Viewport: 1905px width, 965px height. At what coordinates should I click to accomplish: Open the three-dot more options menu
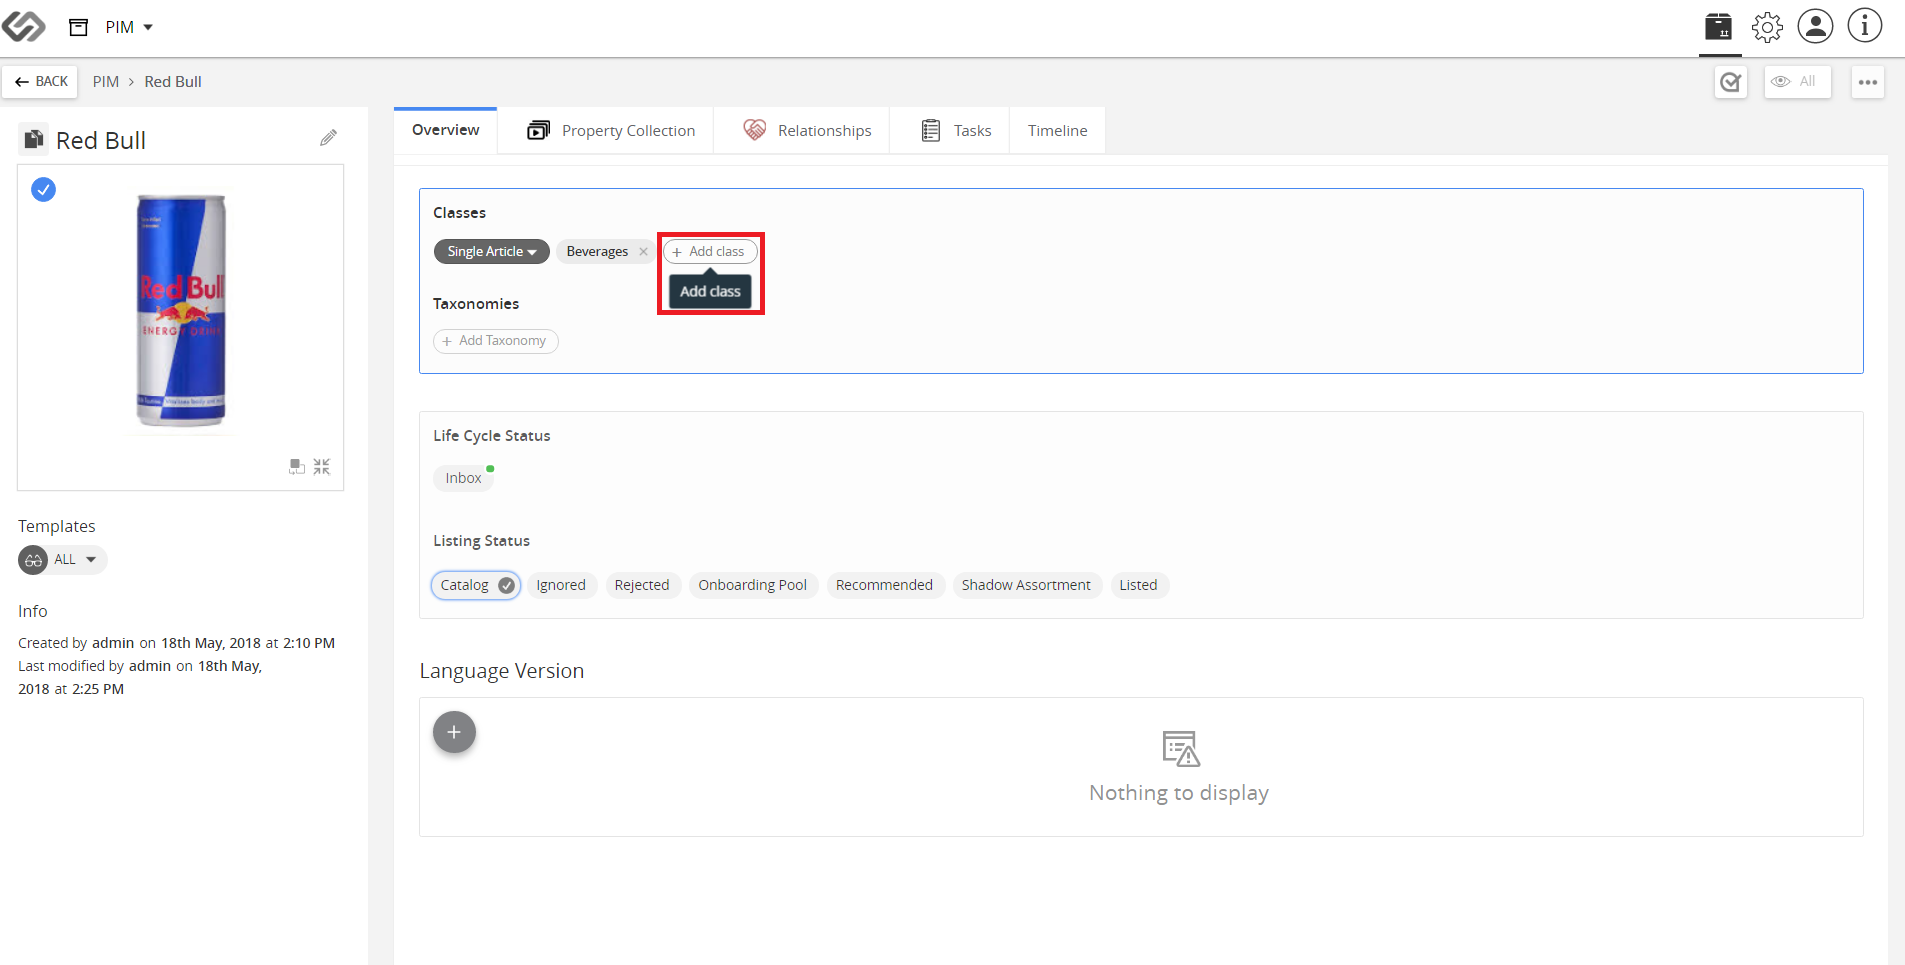pyautogui.click(x=1868, y=82)
